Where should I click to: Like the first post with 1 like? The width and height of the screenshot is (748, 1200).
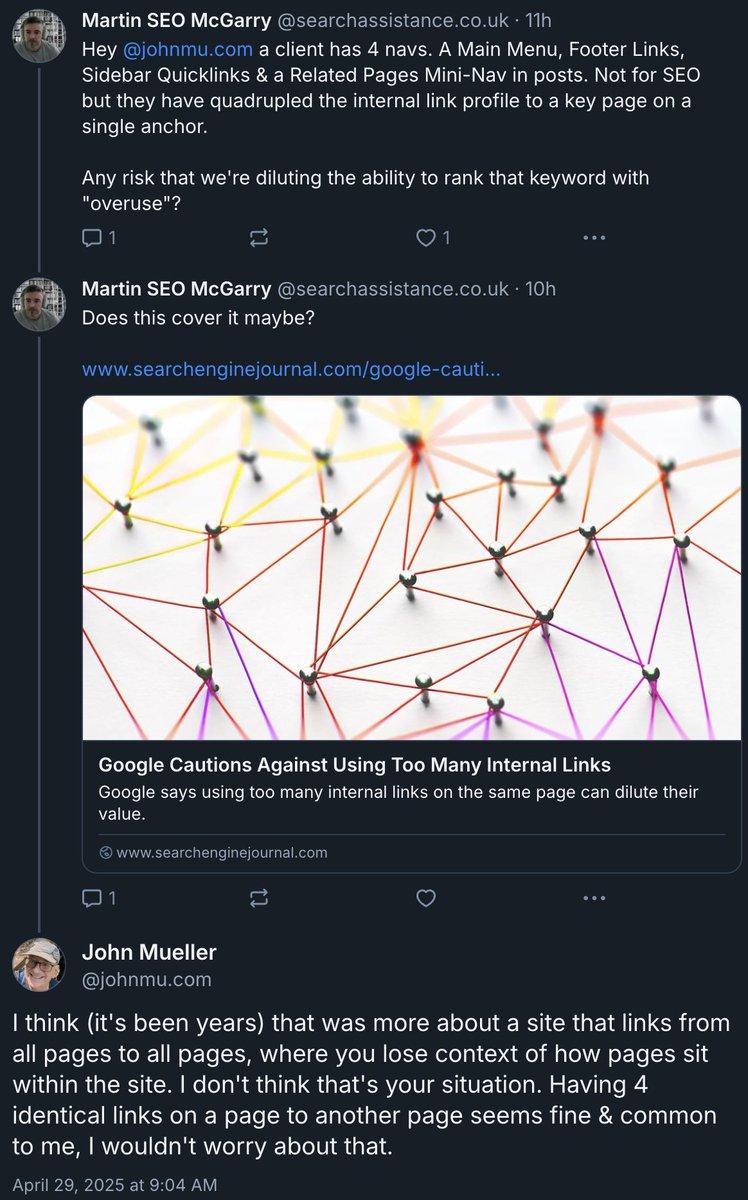[x=433, y=238]
